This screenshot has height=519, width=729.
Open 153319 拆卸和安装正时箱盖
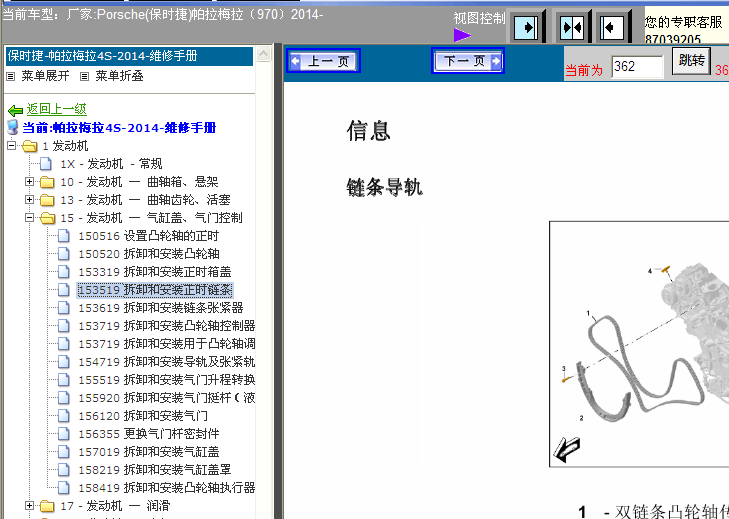pyautogui.click(x=155, y=272)
